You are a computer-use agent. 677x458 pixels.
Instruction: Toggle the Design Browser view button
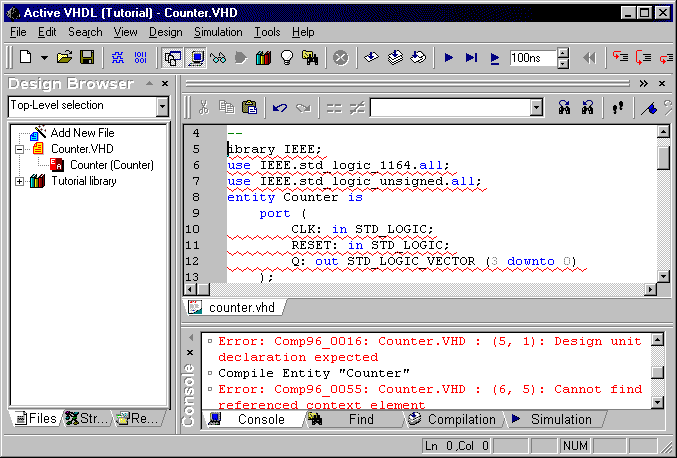173,58
